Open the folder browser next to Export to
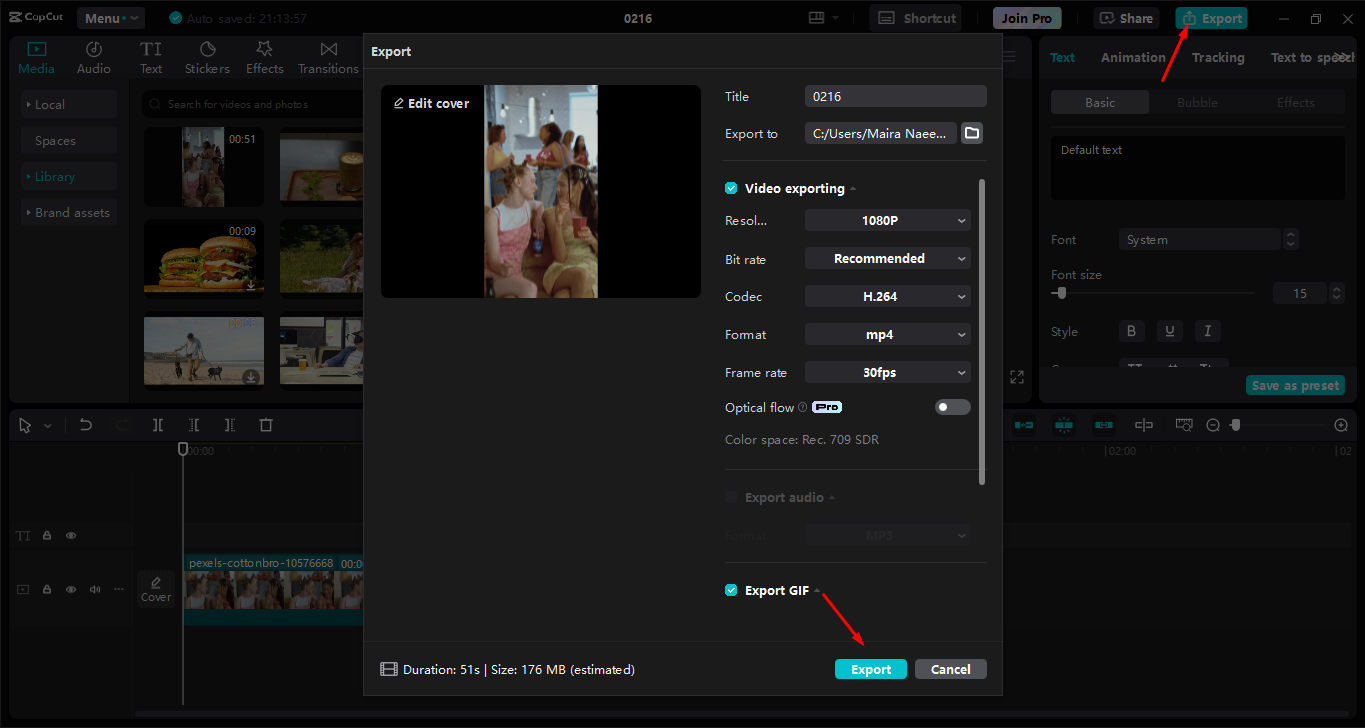1365x728 pixels. 971,132
